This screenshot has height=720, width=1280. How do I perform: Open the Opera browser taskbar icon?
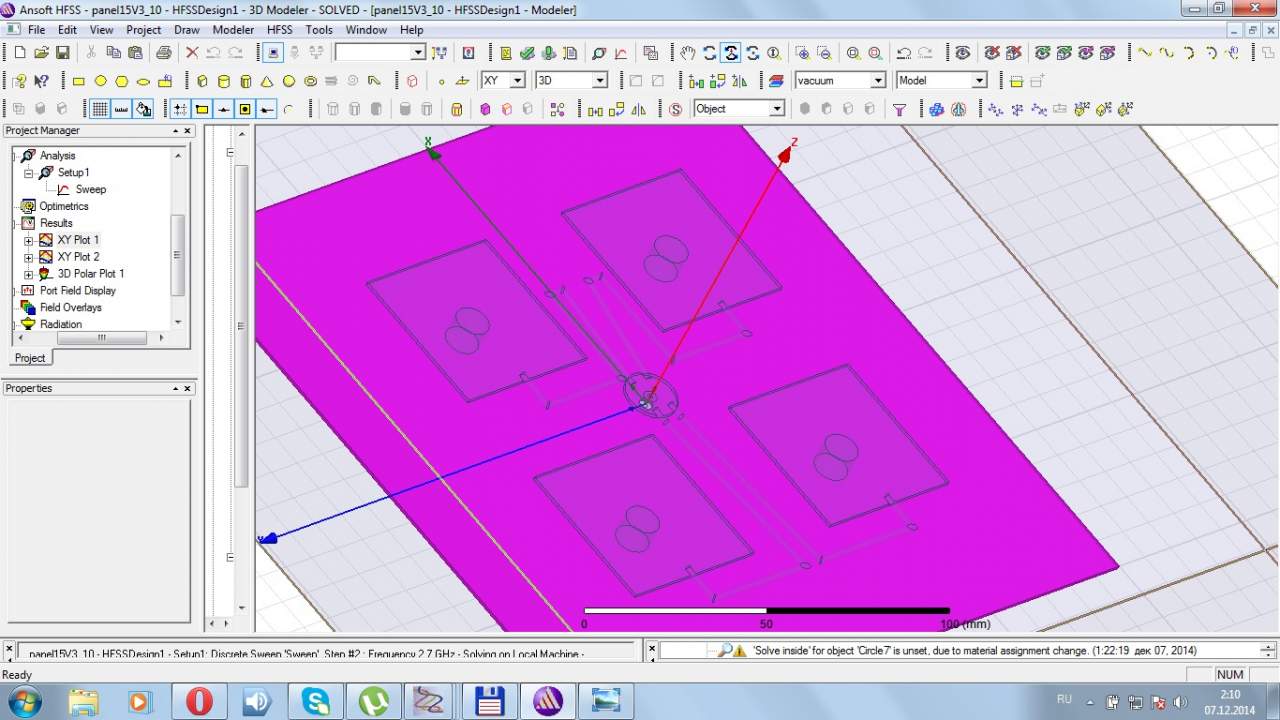pyautogui.click(x=199, y=701)
